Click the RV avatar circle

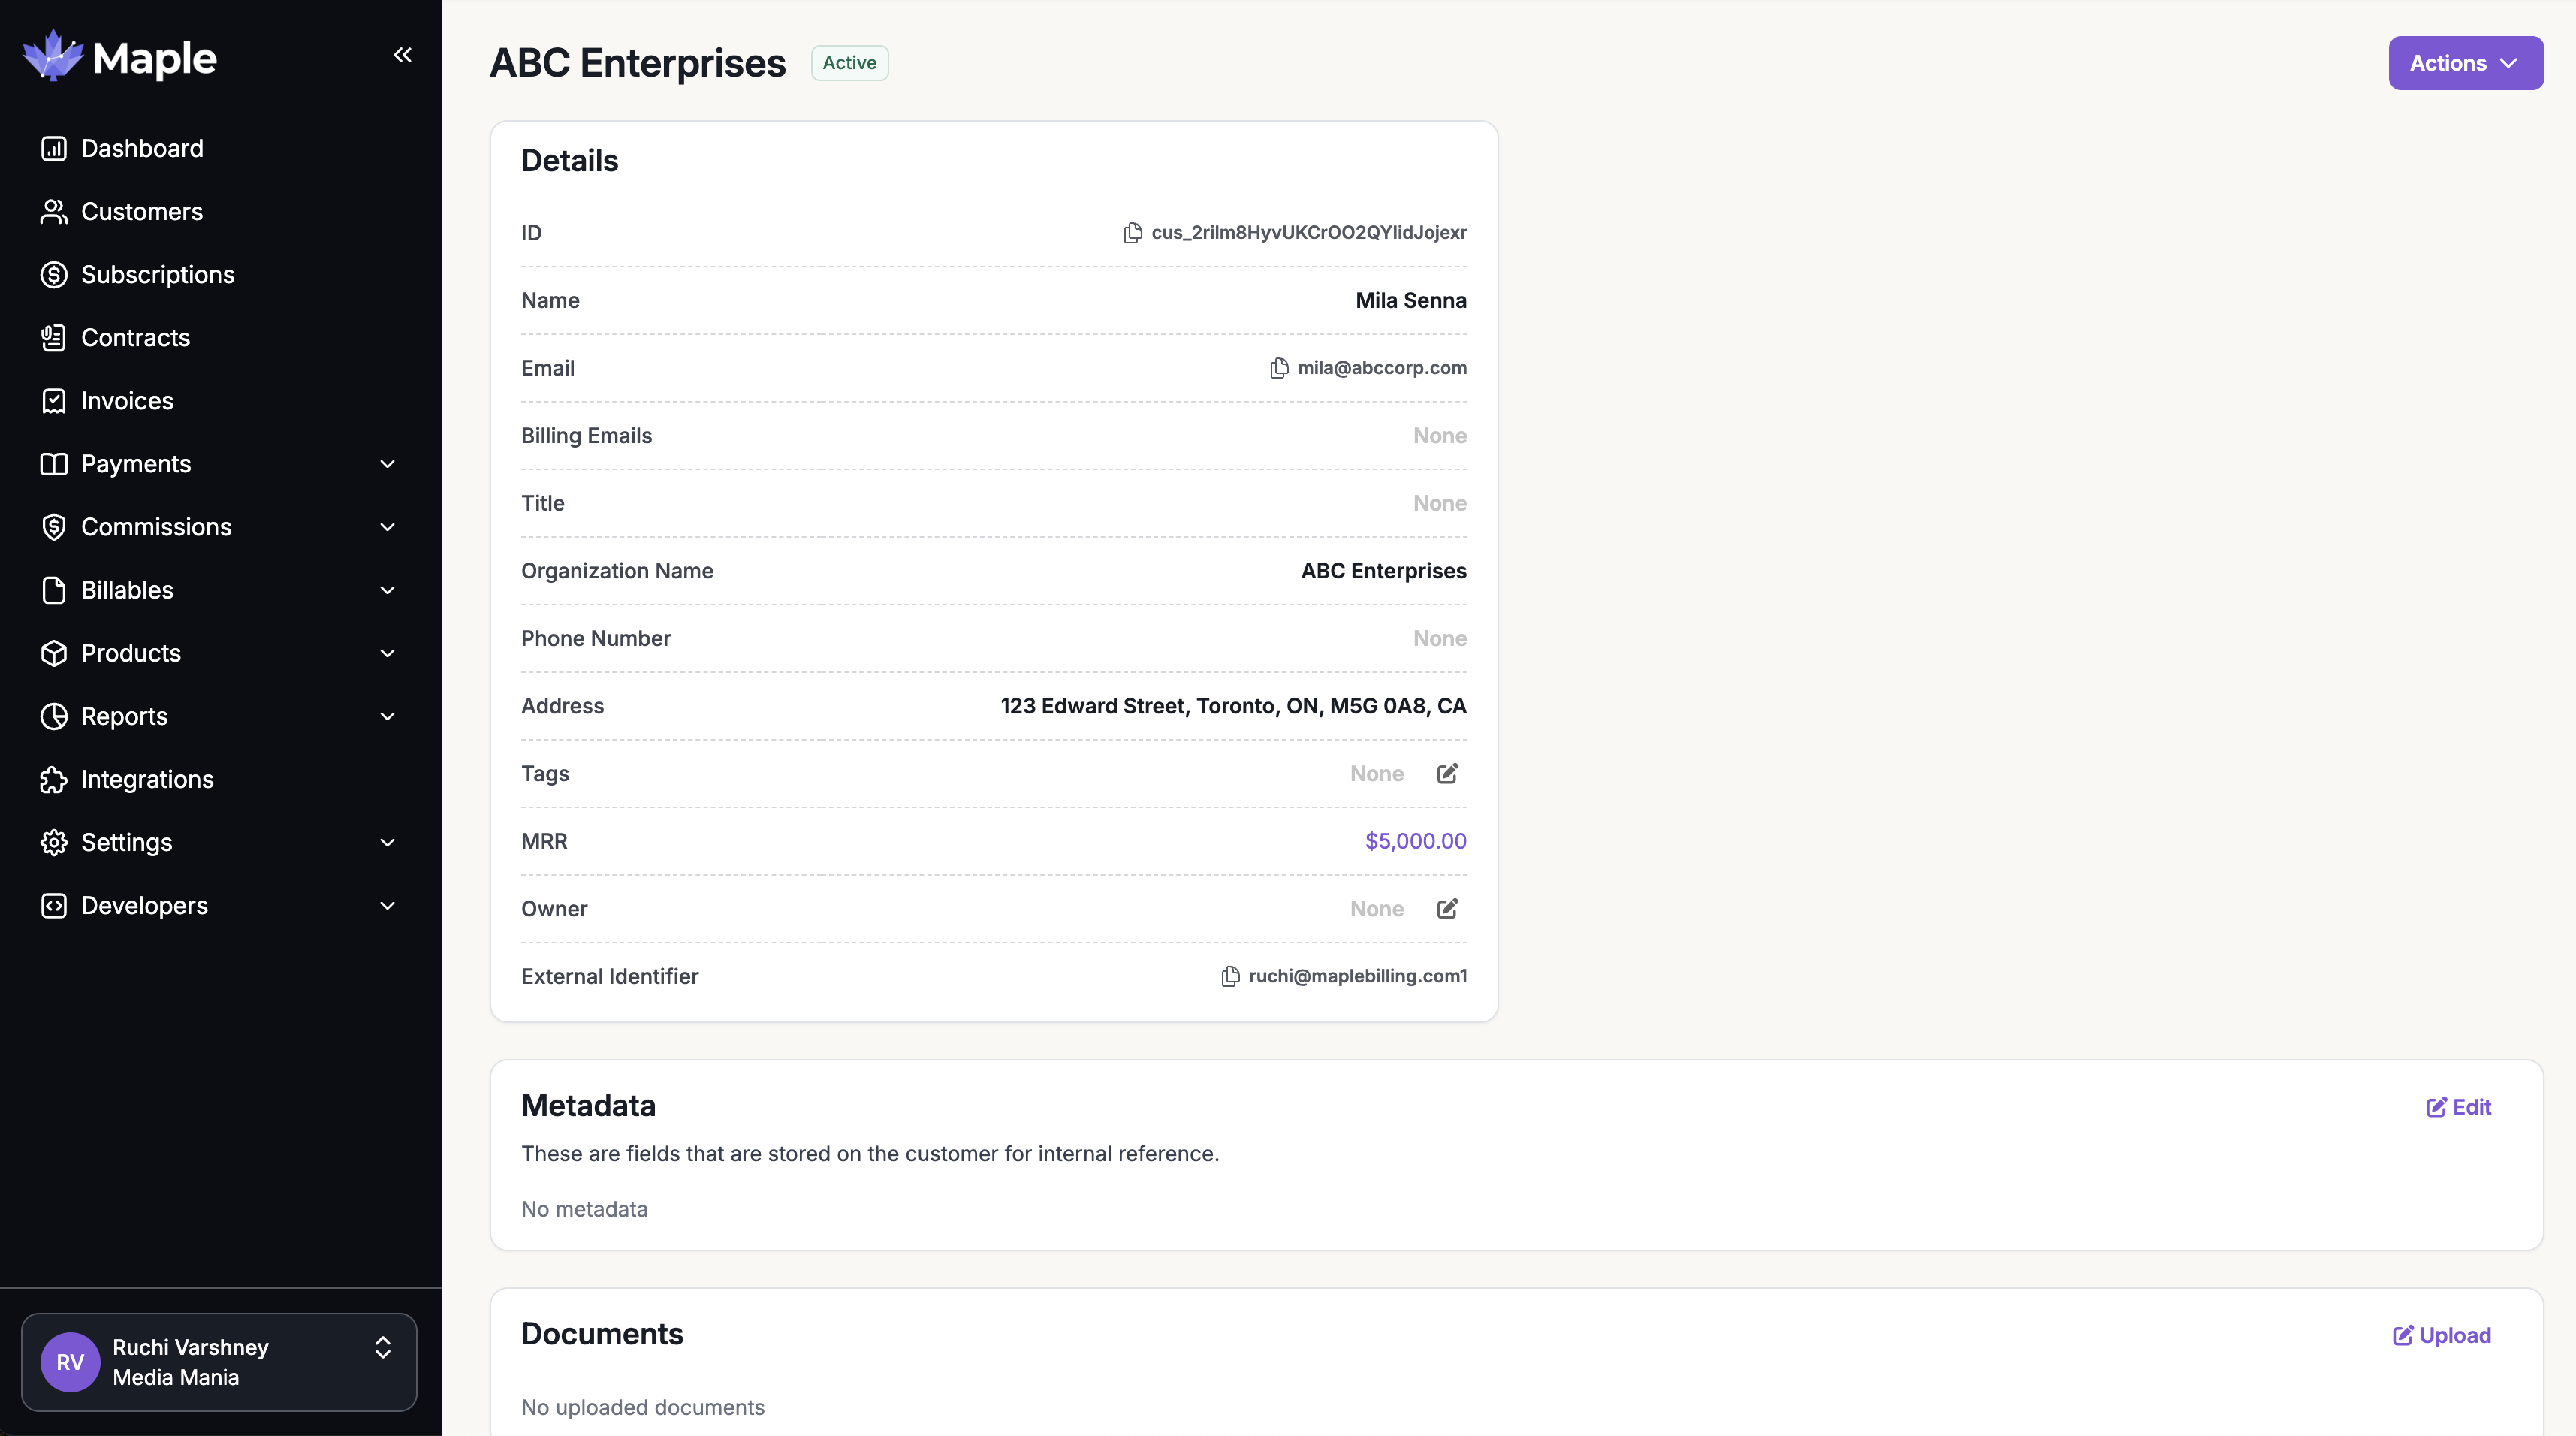click(70, 1362)
